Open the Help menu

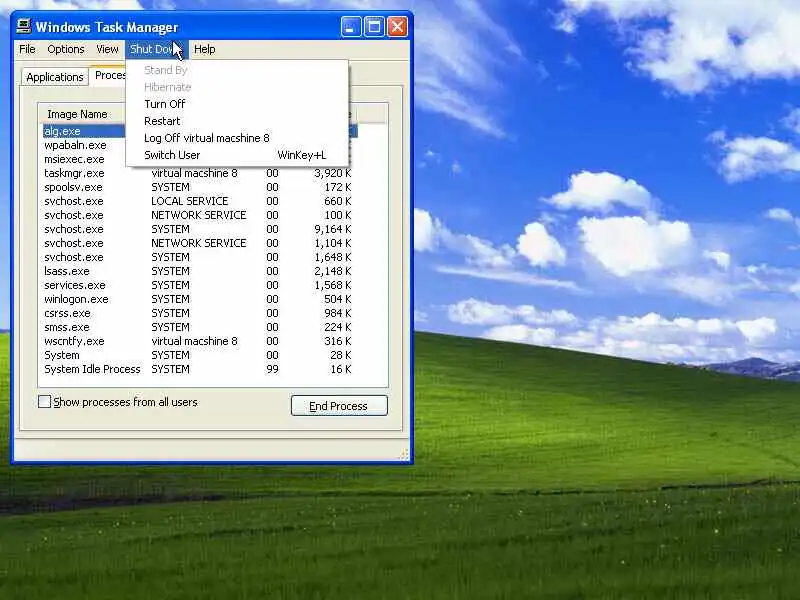click(x=205, y=49)
